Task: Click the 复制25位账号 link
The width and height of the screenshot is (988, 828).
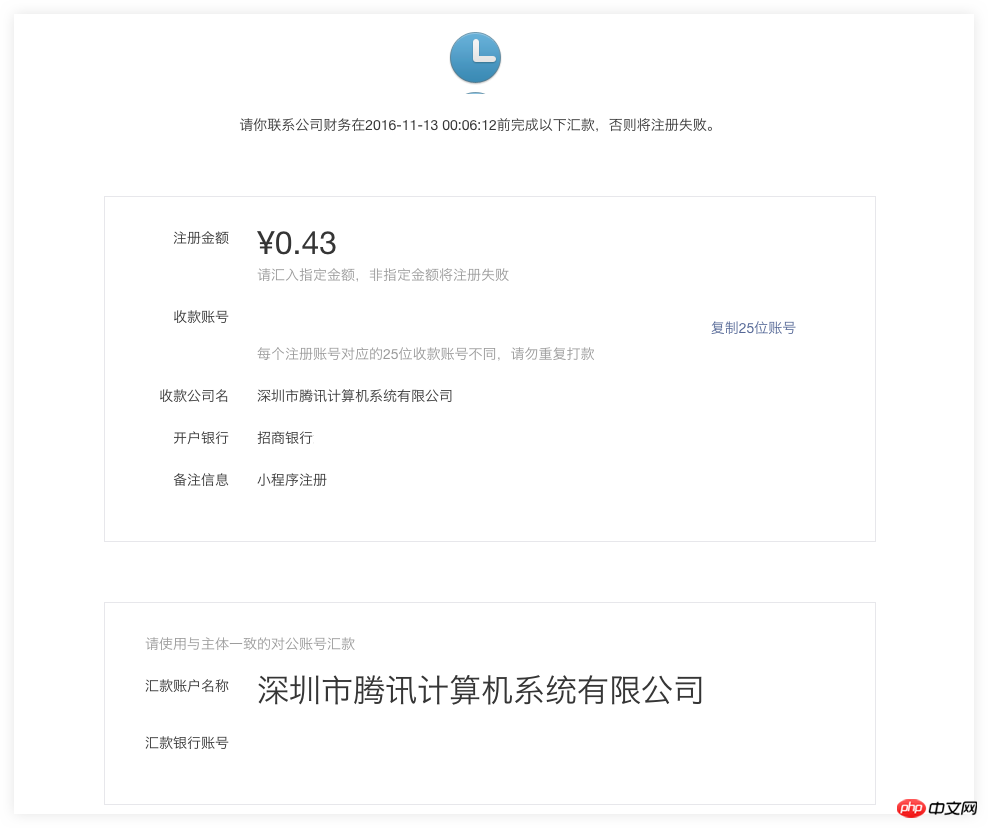Action: [x=753, y=328]
